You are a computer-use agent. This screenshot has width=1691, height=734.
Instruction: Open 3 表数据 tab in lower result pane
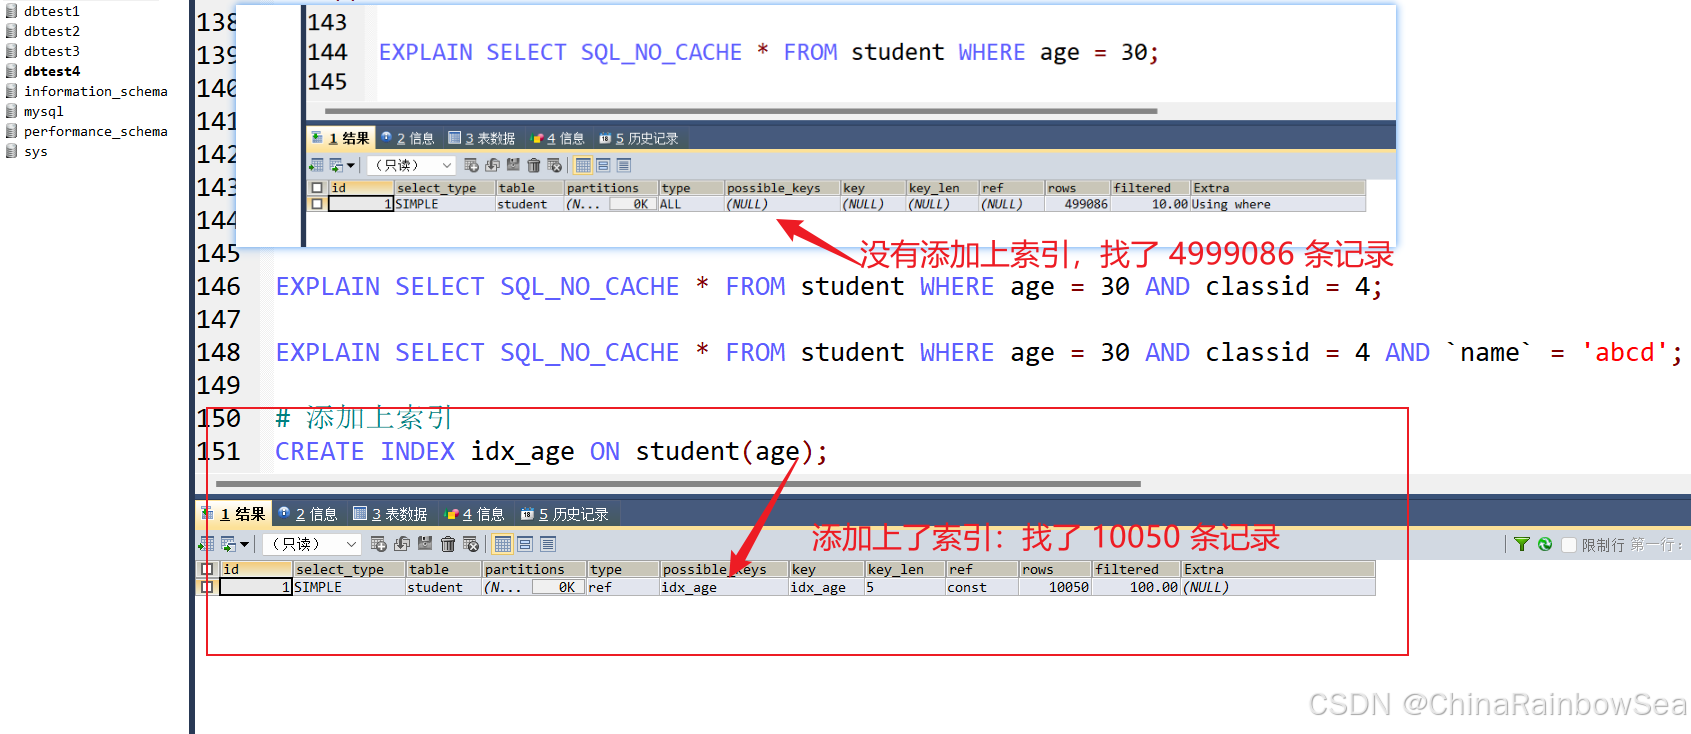click(x=391, y=514)
